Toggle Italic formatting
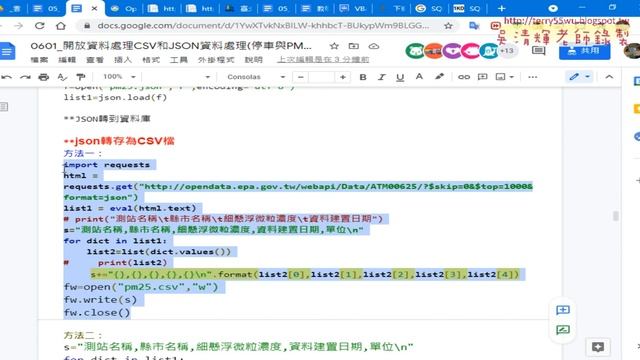Image resolution: width=640 pixels, height=360 pixels. pos(381,77)
